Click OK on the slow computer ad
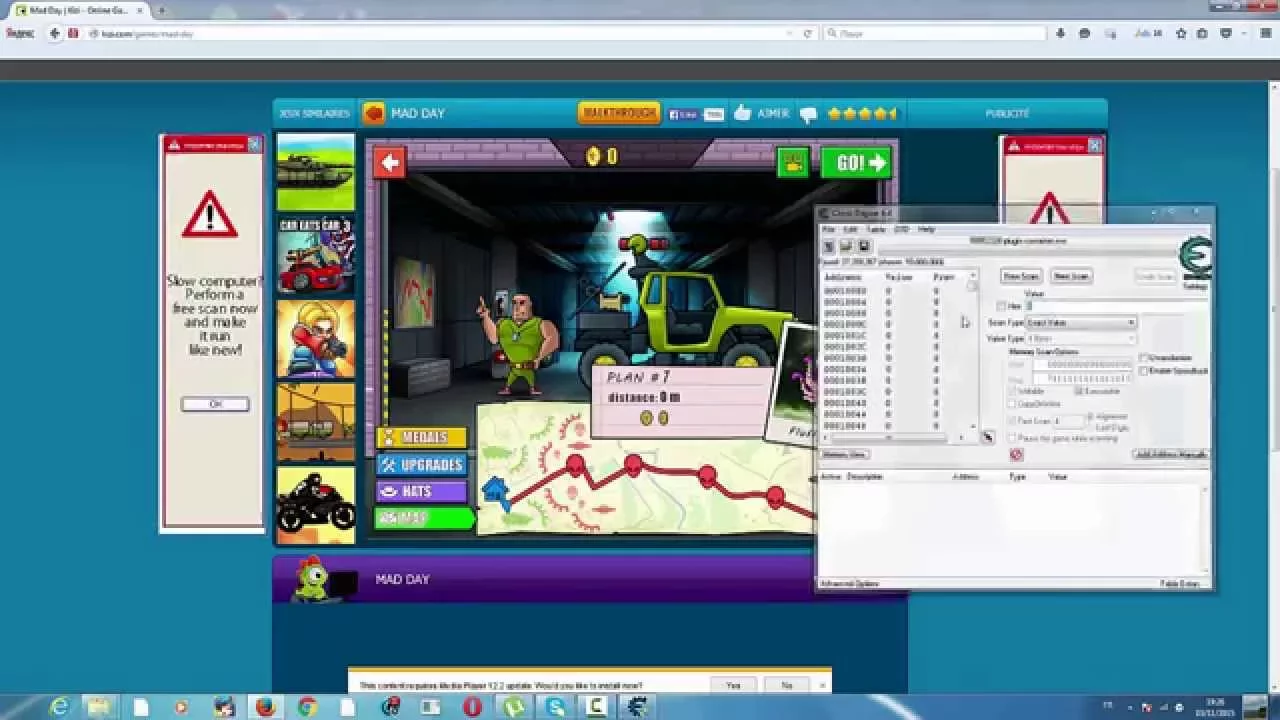1280x720 pixels. point(215,404)
